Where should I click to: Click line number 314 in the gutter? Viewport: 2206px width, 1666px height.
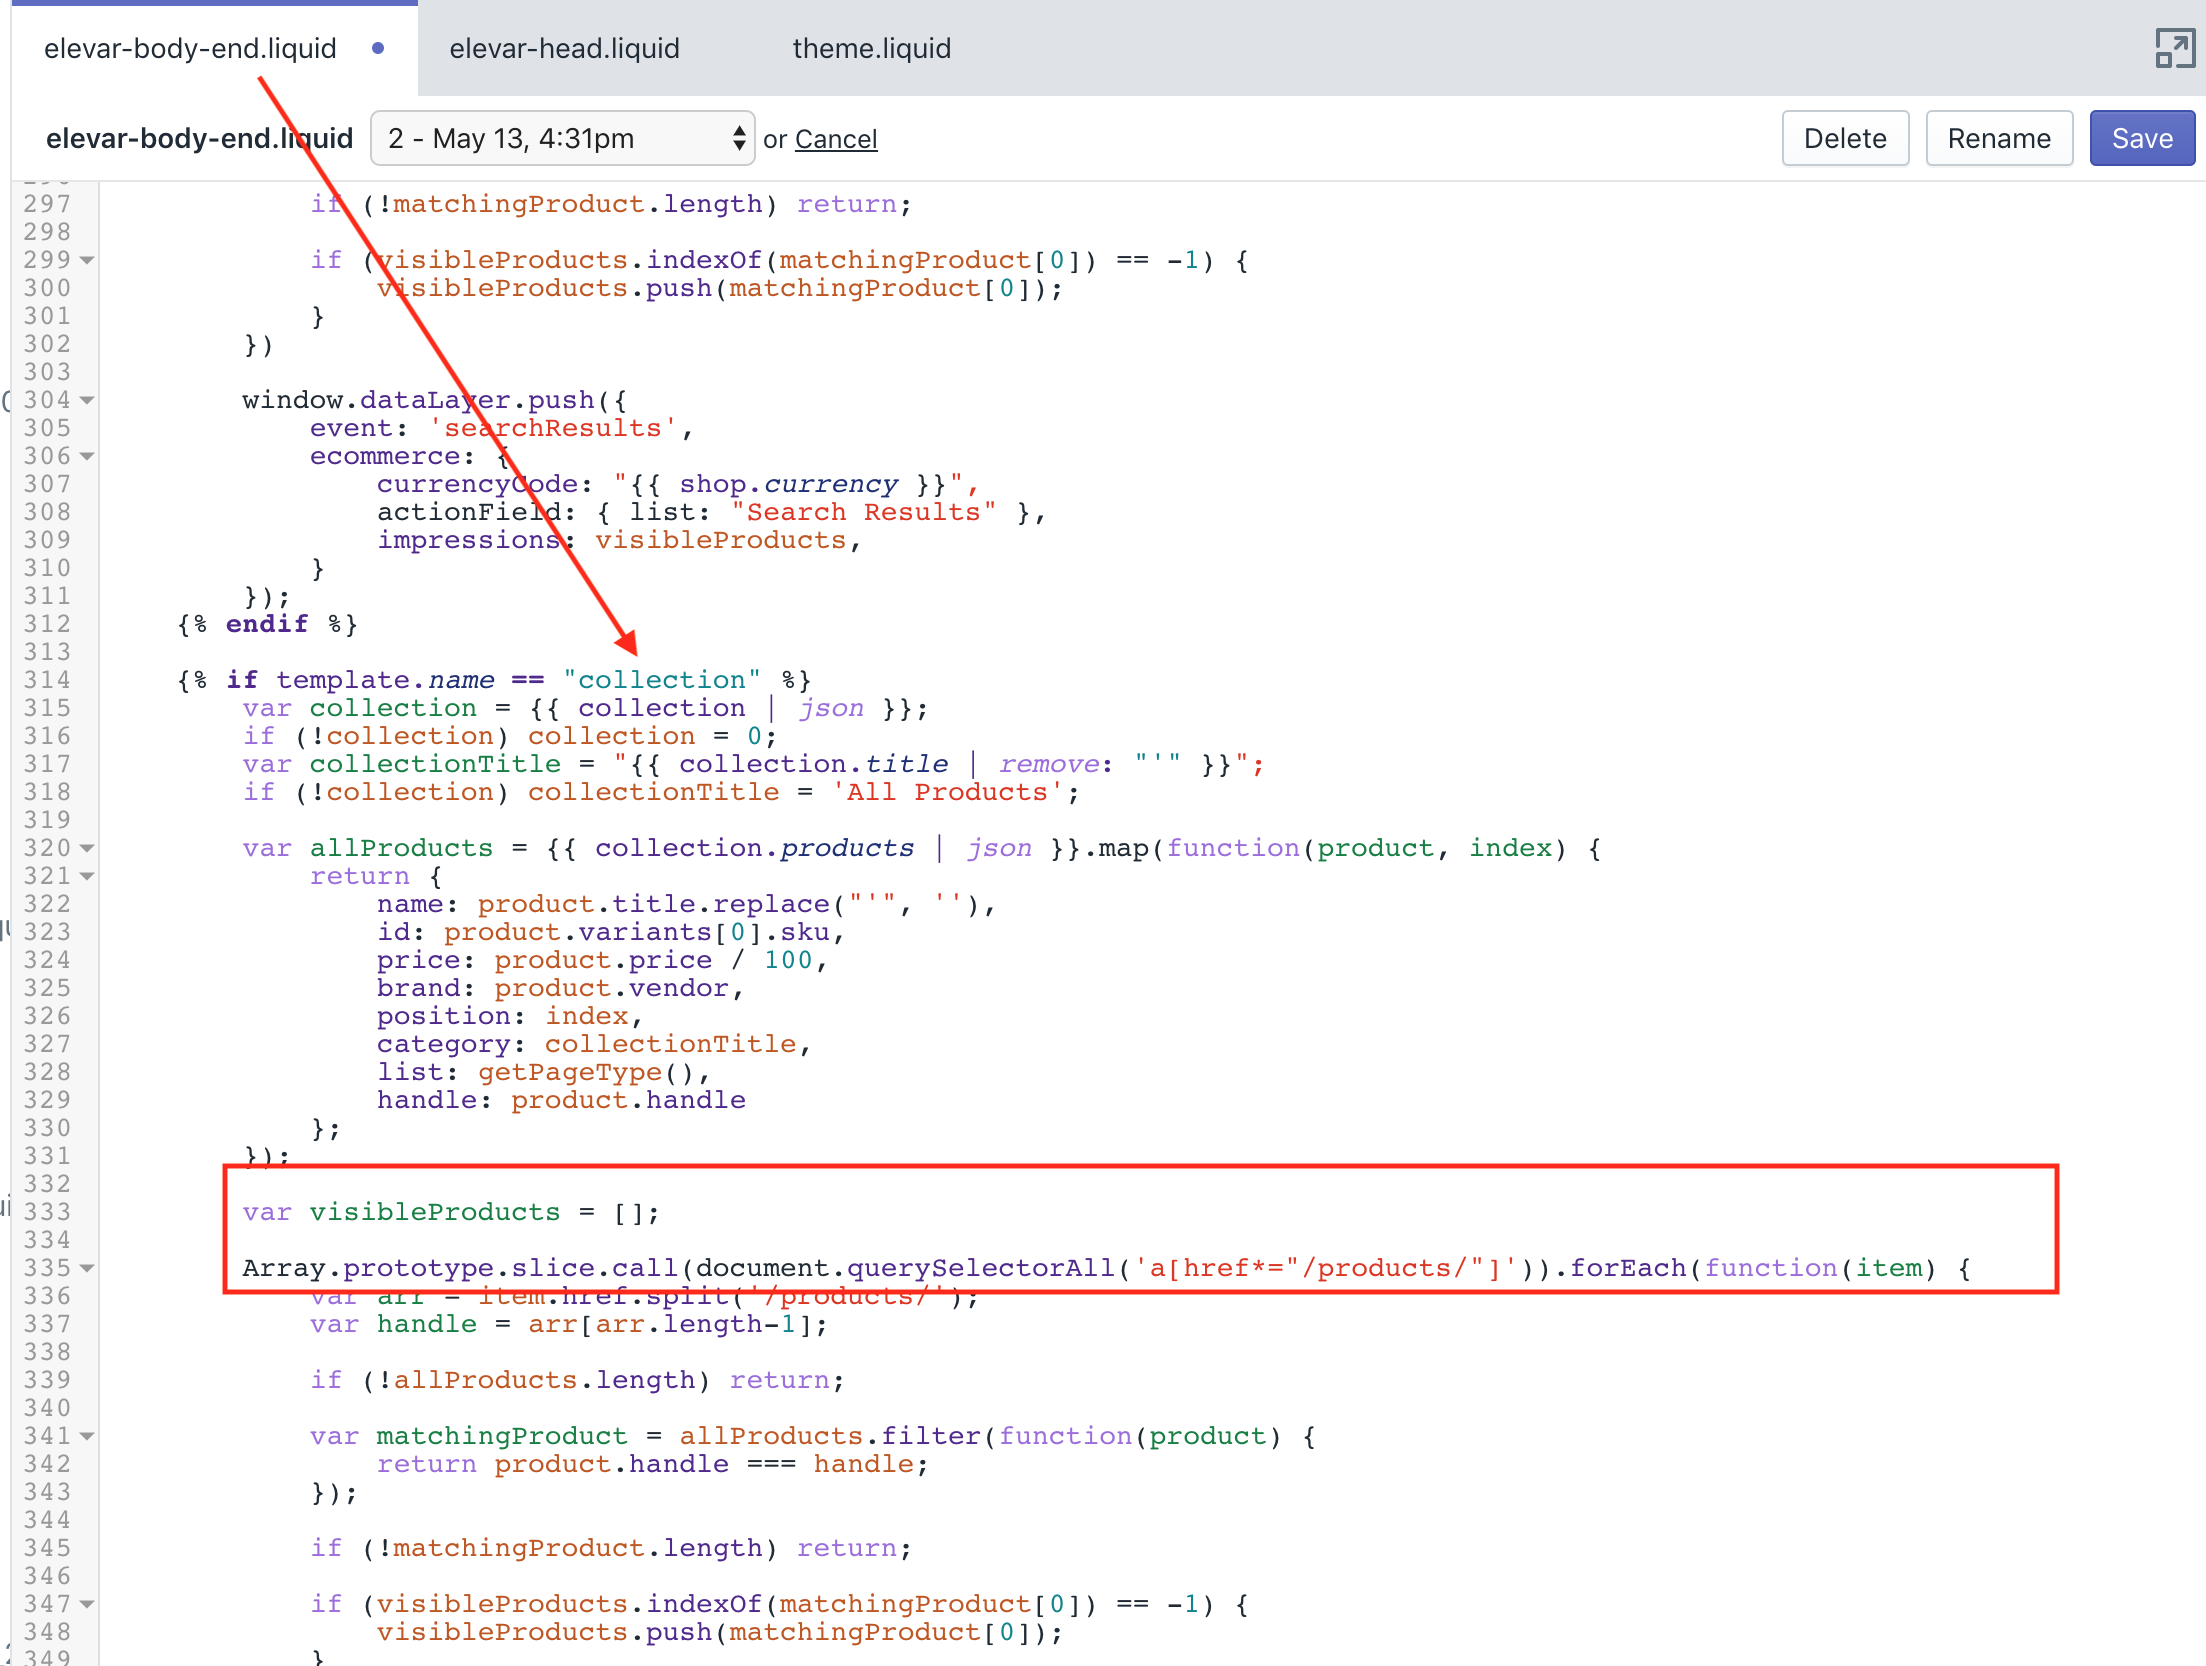pyautogui.click(x=47, y=680)
